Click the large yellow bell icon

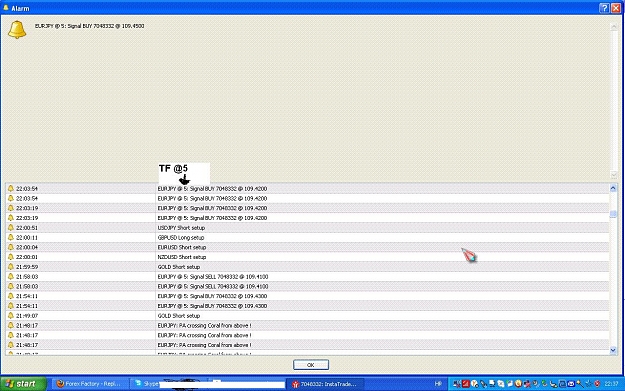click(17, 29)
